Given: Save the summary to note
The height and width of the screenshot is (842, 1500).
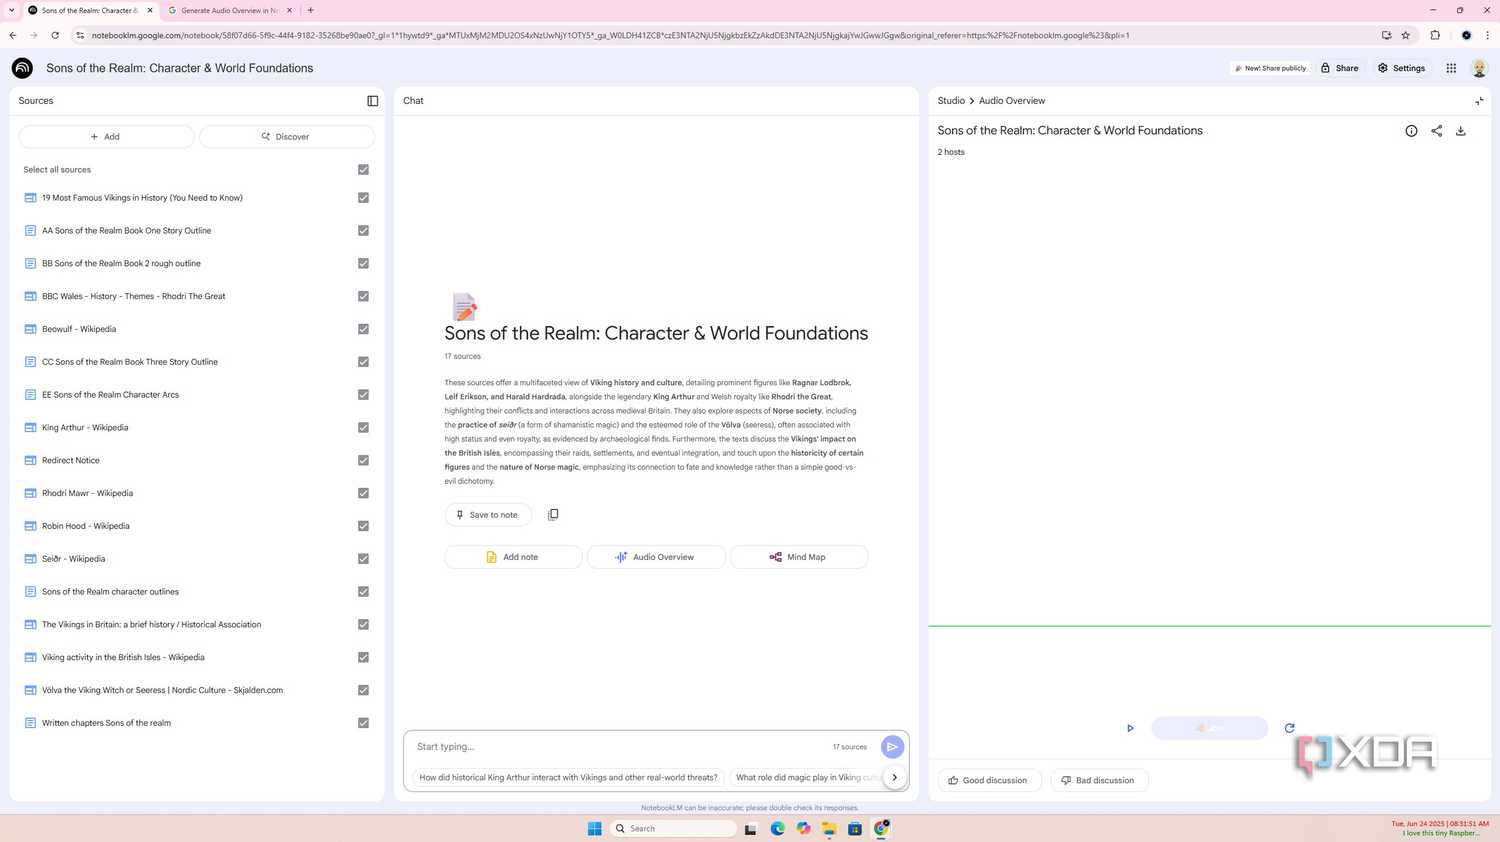Looking at the screenshot, I should 488,515.
